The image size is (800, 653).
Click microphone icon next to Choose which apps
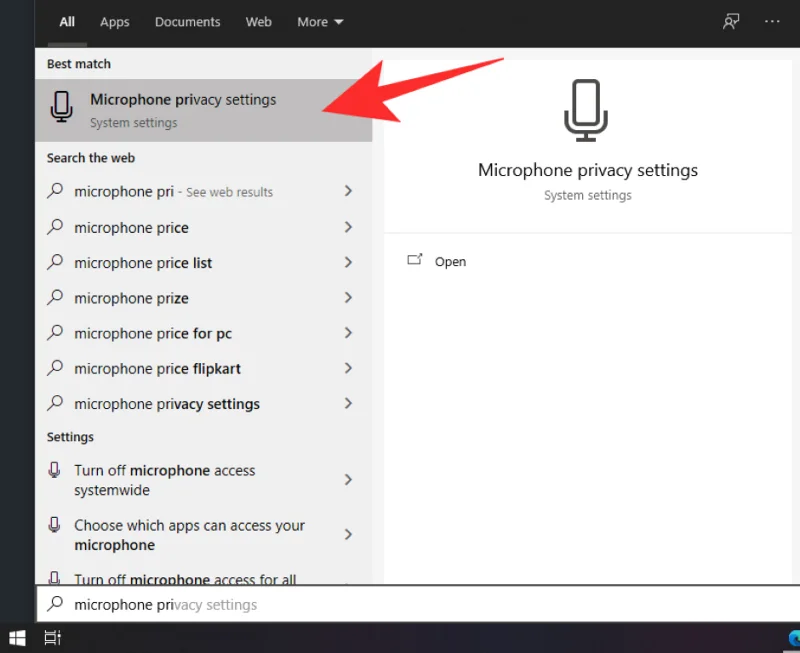click(x=56, y=526)
